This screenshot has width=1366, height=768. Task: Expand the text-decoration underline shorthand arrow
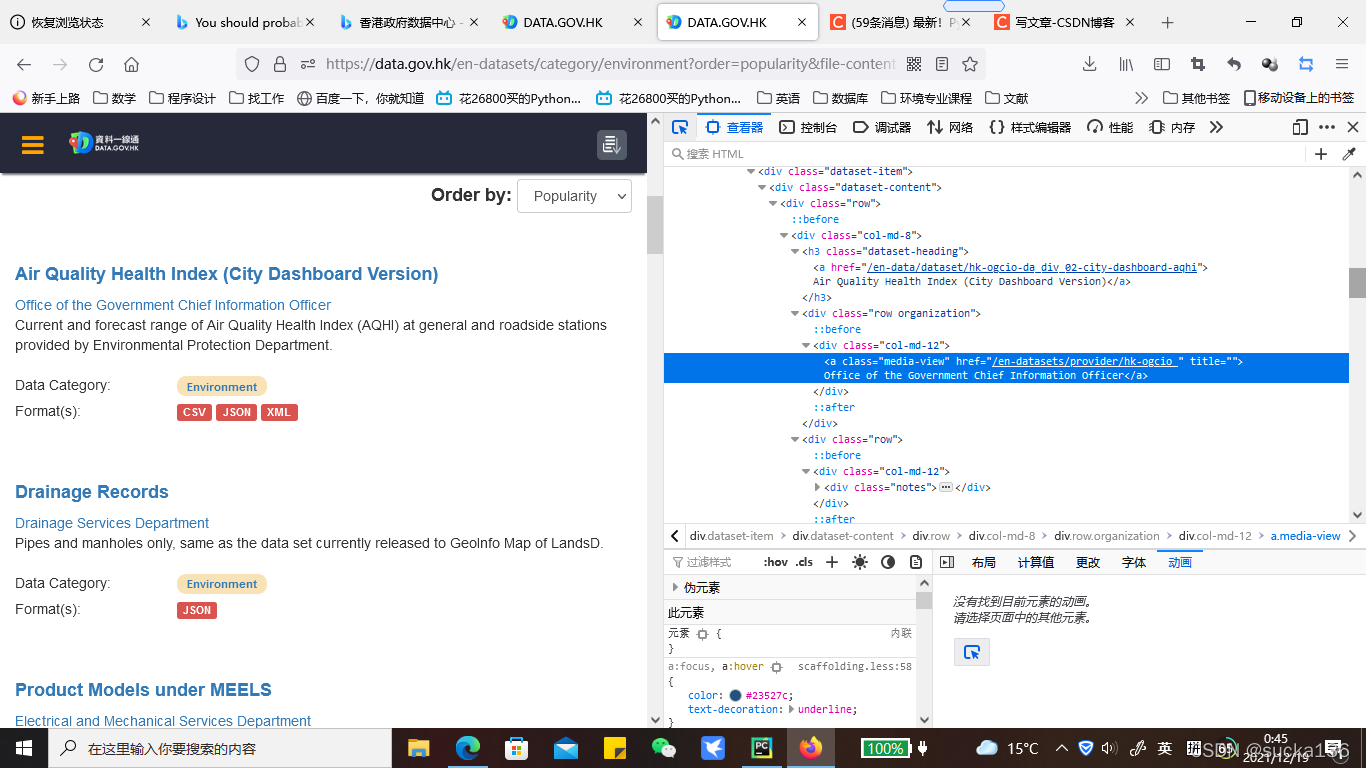click(x=792, y=709)
